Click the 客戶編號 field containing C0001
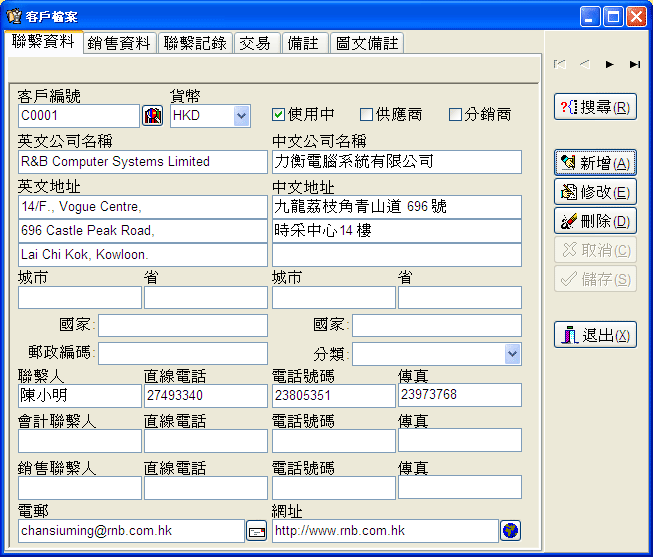Screen dimensions: 653x557 click(x=79, y=116)
